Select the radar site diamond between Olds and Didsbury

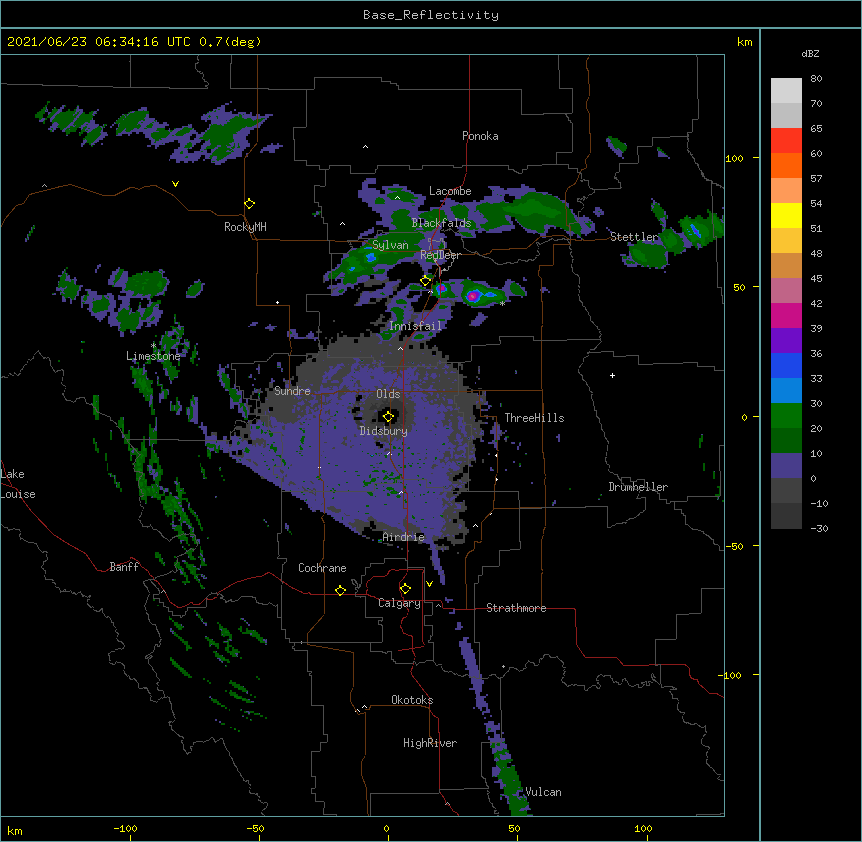tap(389, 417)
